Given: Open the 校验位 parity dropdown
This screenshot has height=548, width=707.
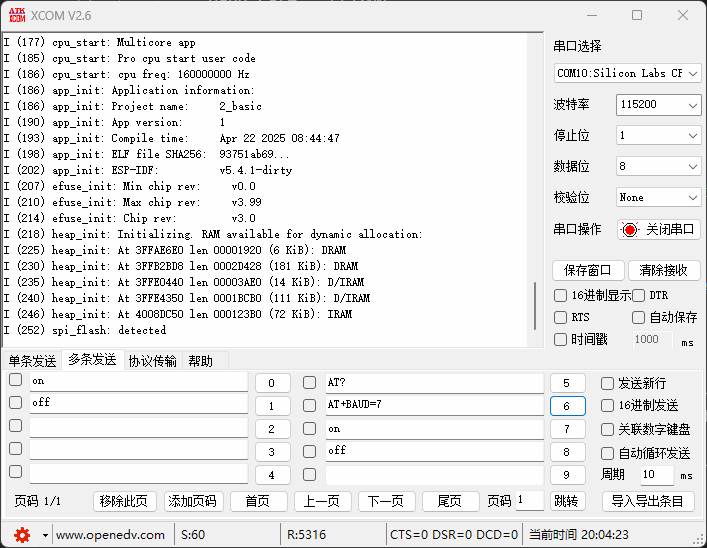Looking at the screenshot, I should (x=658, y=198).
